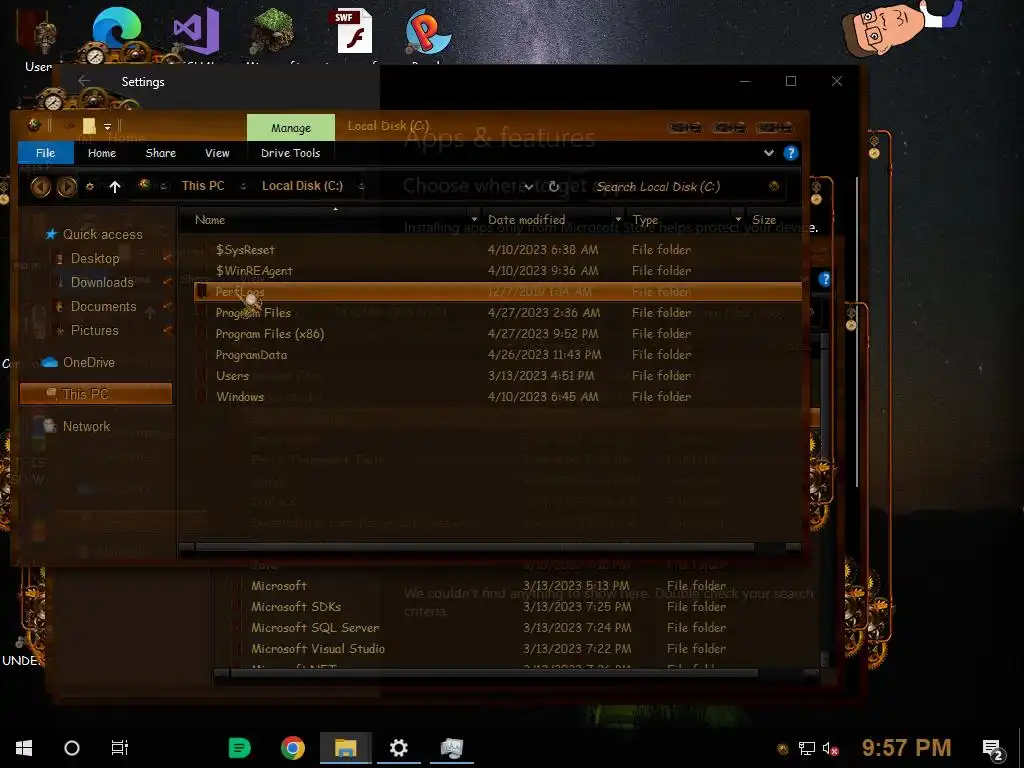Open the Date modified column filter dropdown

tap(618, 219)
